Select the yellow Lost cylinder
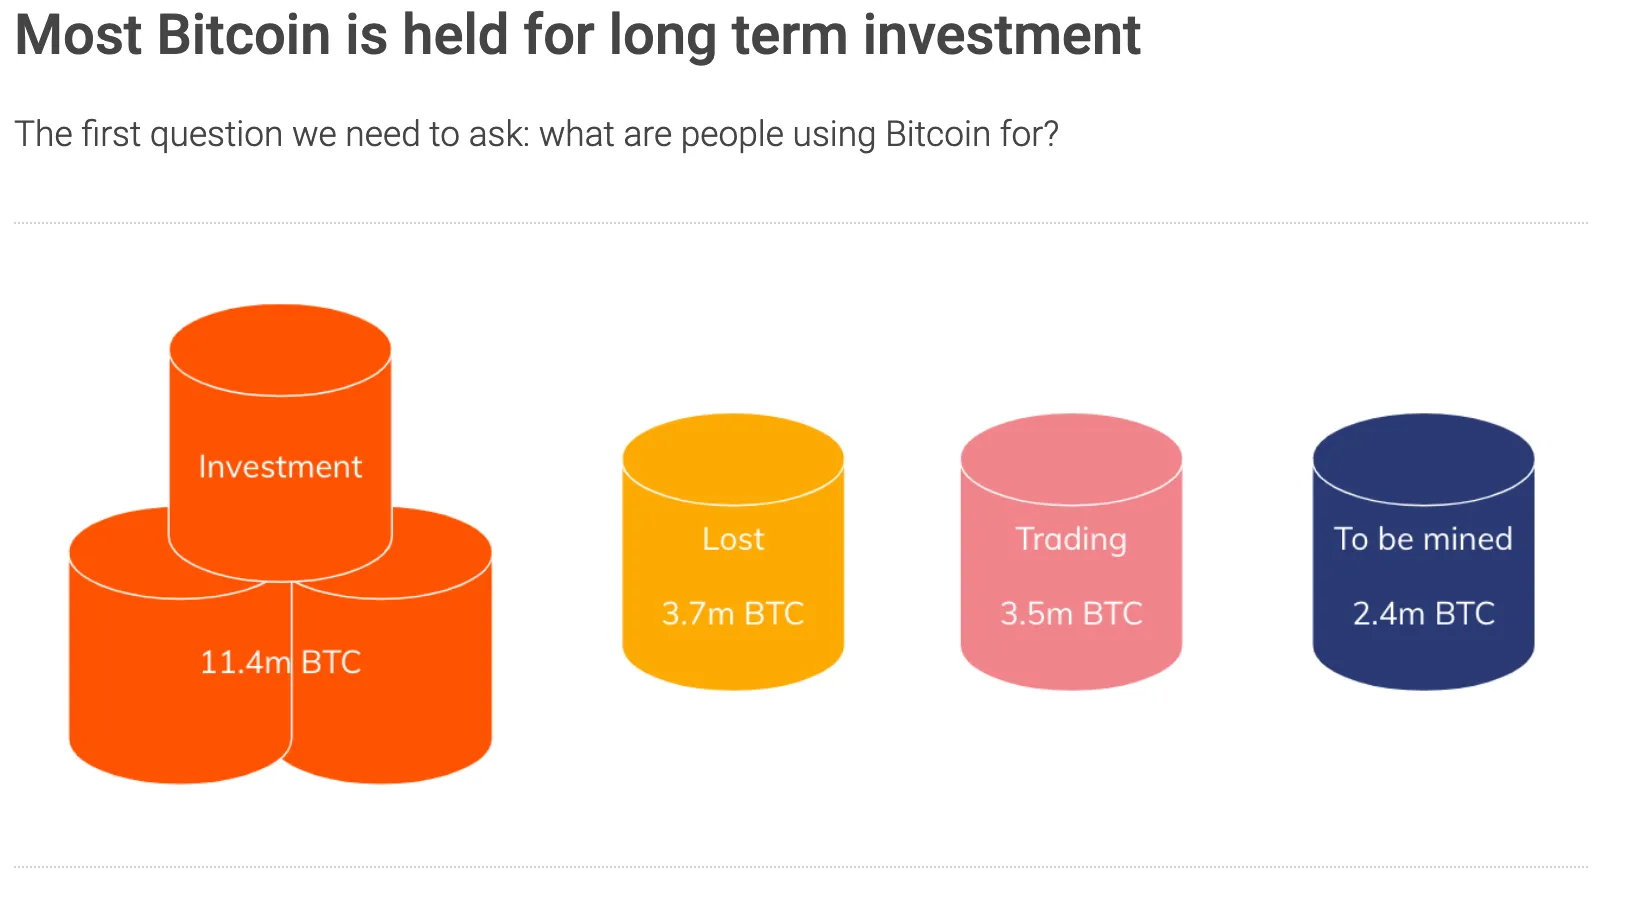Image resolution: width=1634 pixels, height=910 pixels. click(733, 552)
